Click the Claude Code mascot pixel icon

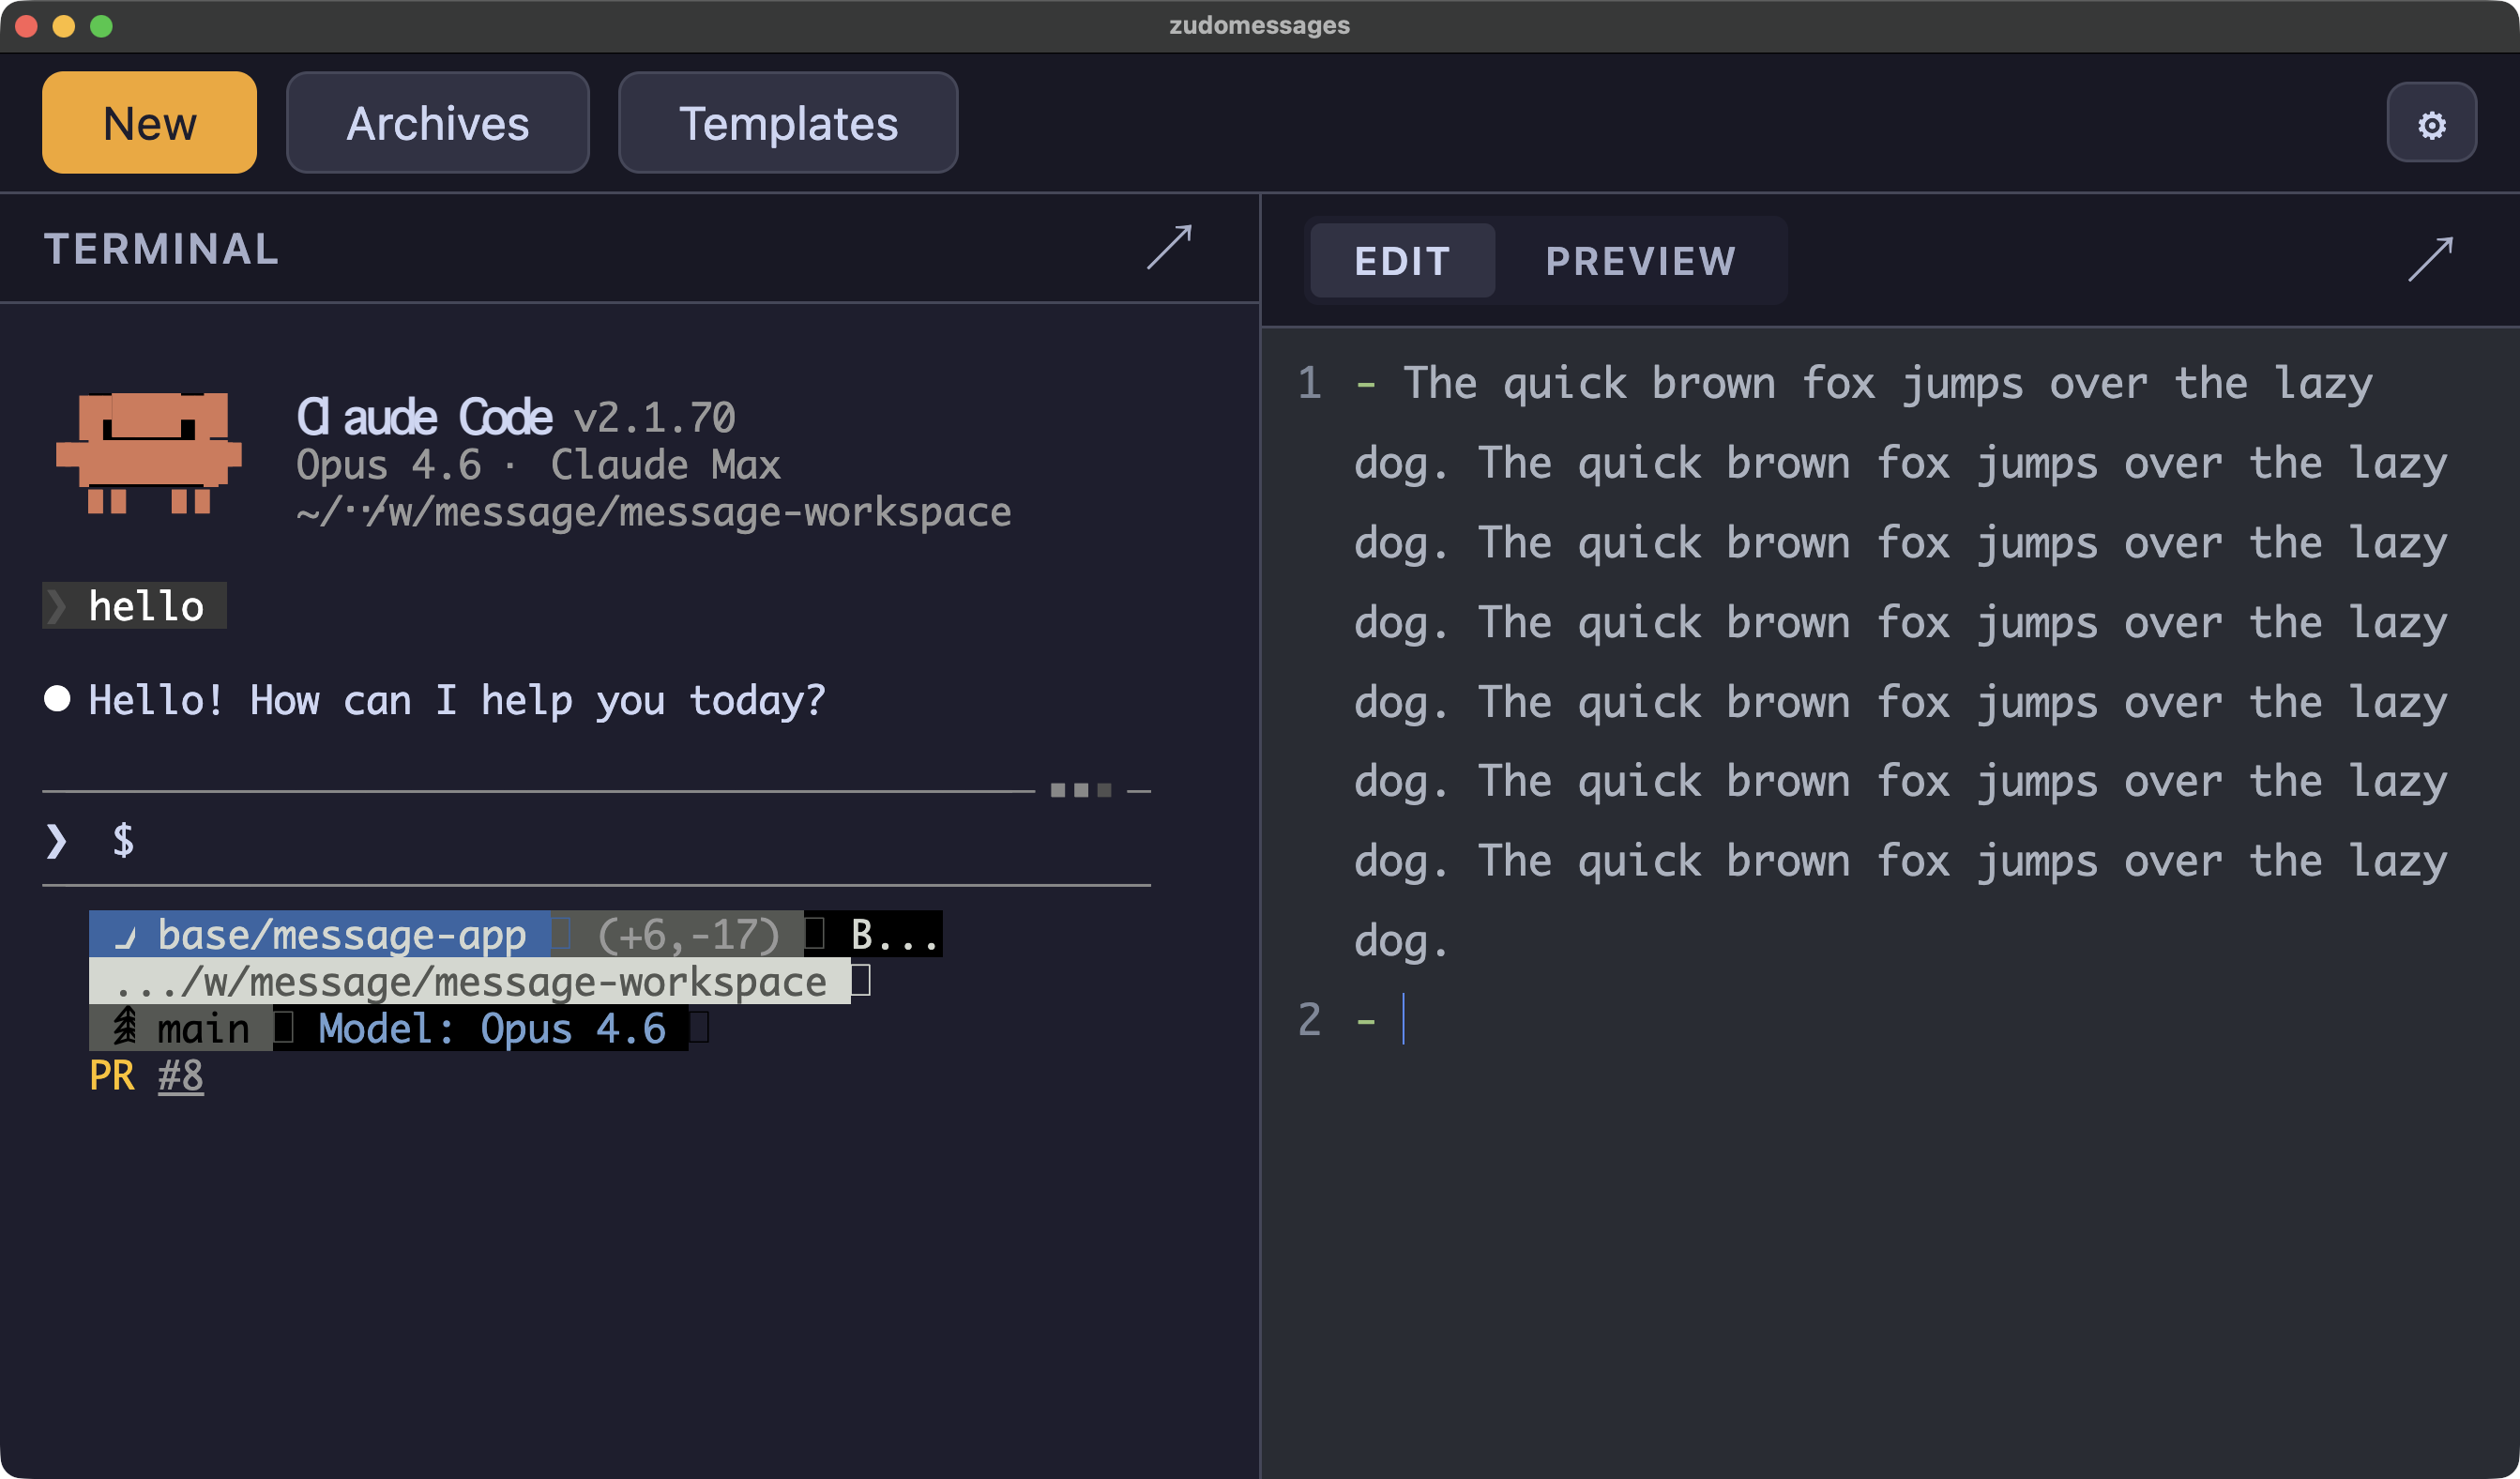pyautogui.click(x=148, y=452)
